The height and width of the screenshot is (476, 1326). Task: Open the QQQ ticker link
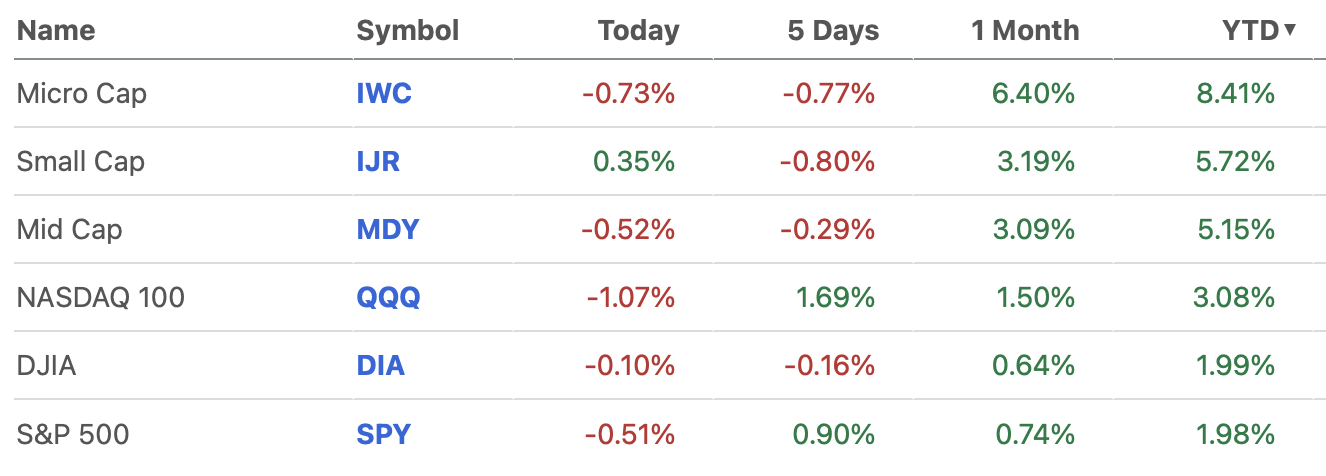389,298
